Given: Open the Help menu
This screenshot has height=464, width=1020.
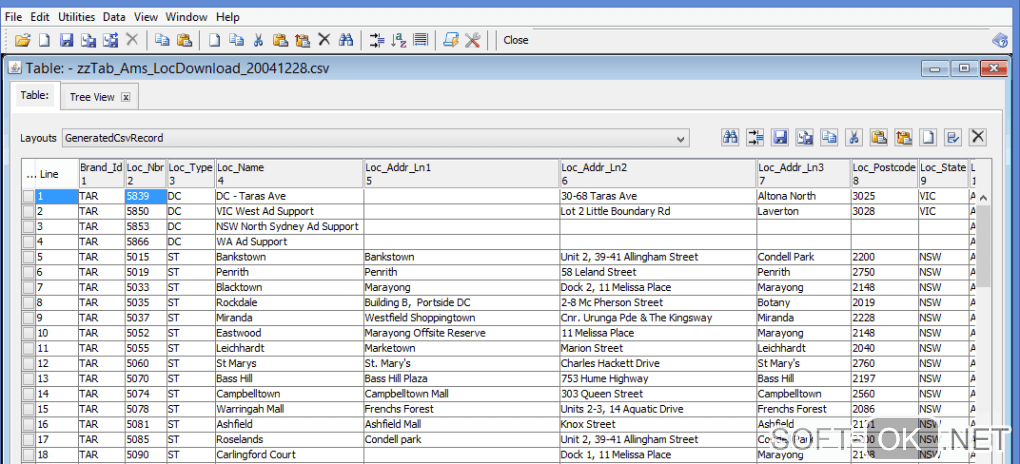Looking at the screenshot, I should click(228, 17).
